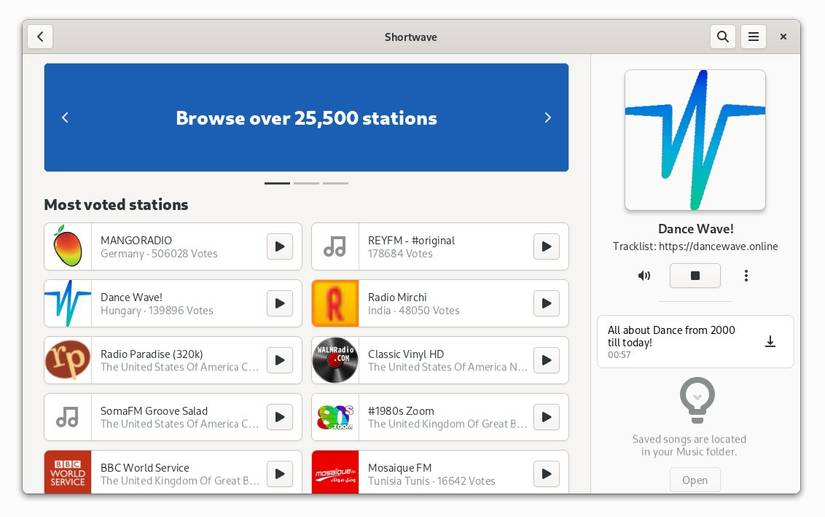Select All about Dance song entry
Viewport: 825px width, 517px height.
coord(695,341)
